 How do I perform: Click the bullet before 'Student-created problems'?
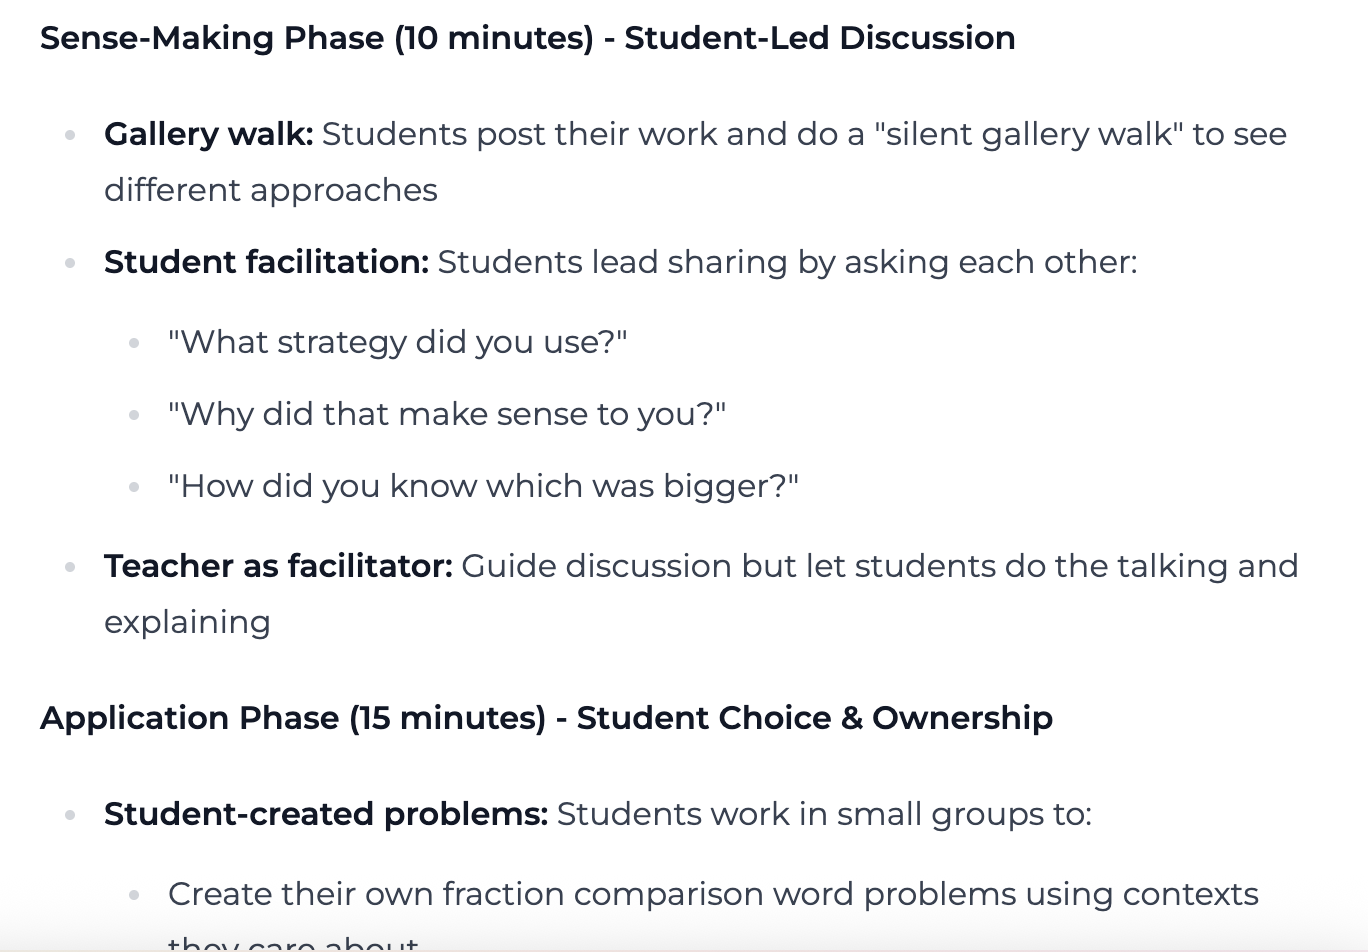tap(70, 815)
